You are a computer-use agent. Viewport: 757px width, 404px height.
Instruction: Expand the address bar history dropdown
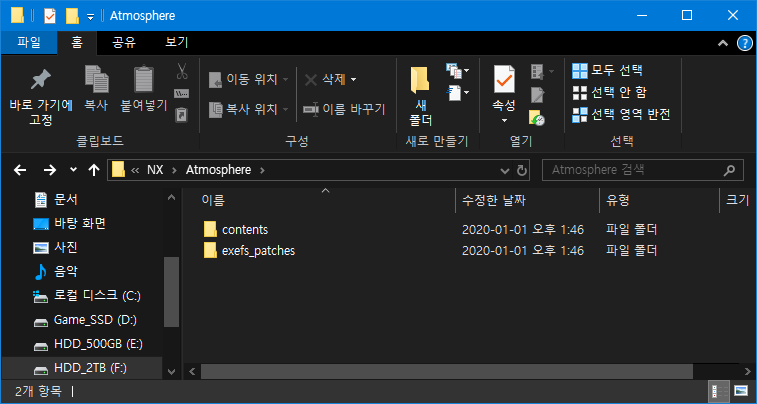click(505, 170)
